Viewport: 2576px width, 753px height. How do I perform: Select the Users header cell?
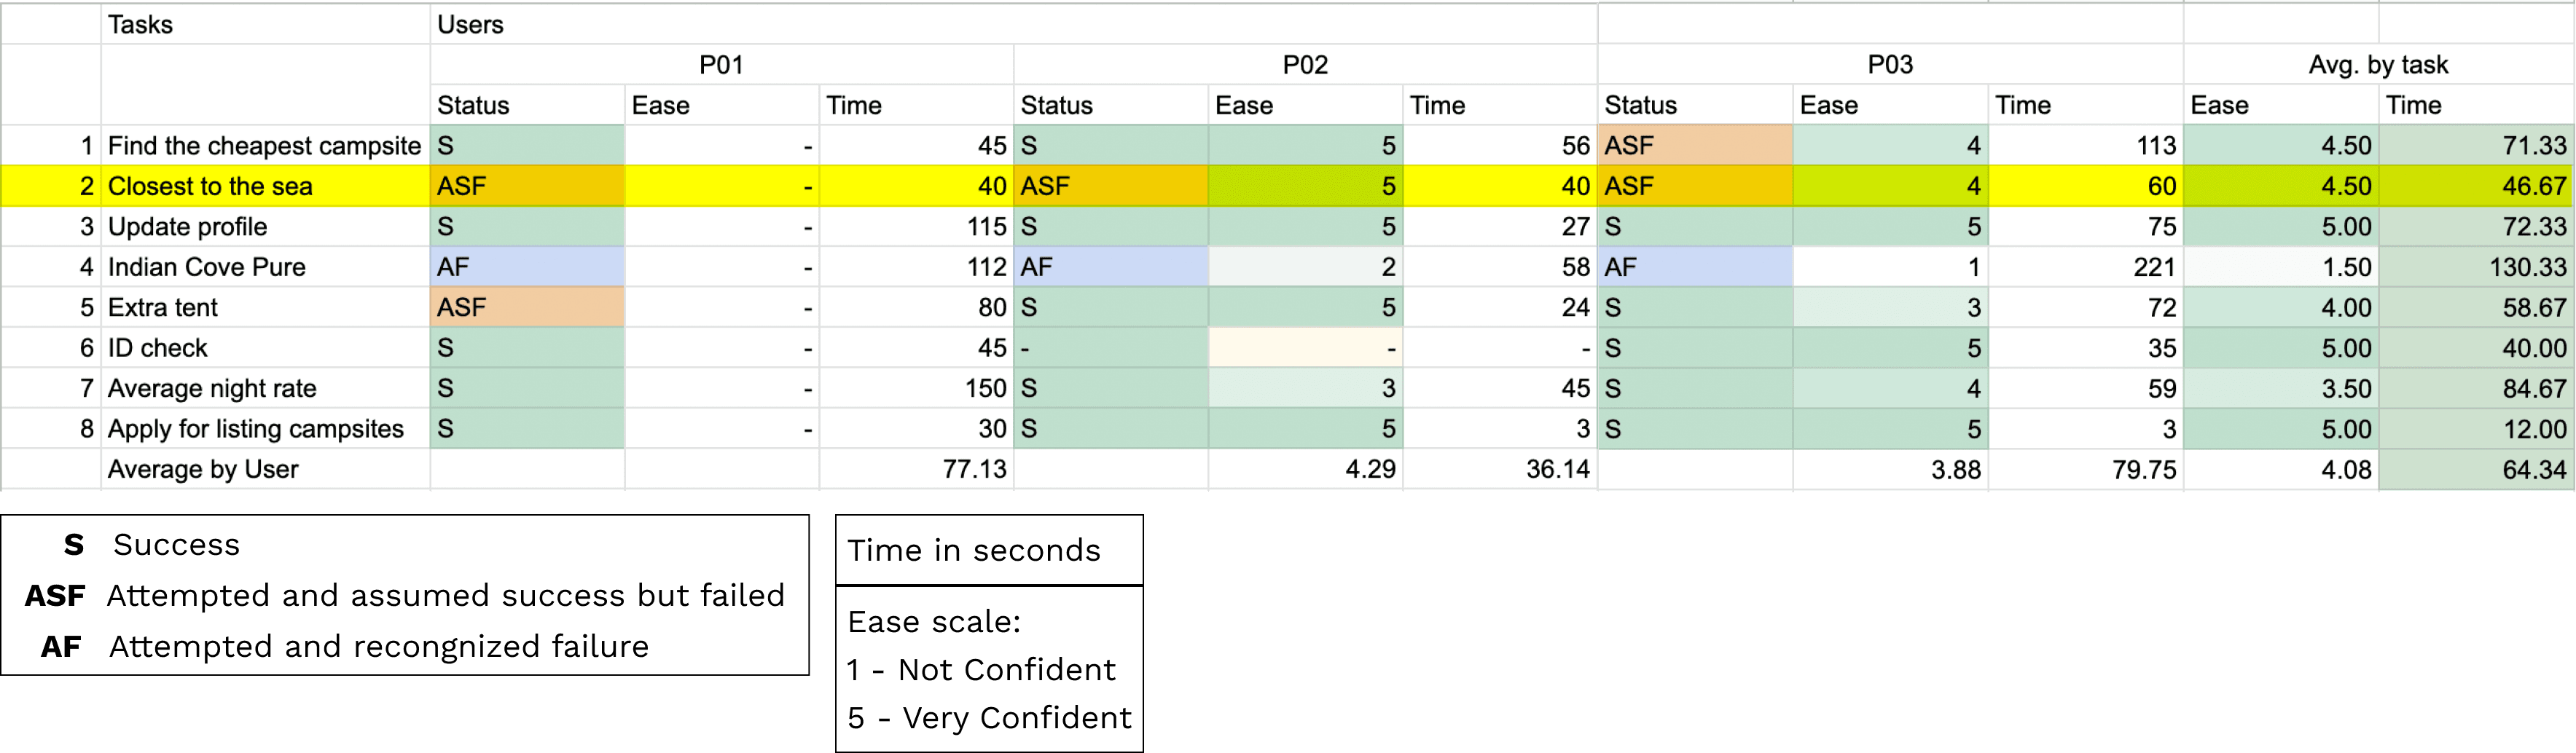point(470,24)
